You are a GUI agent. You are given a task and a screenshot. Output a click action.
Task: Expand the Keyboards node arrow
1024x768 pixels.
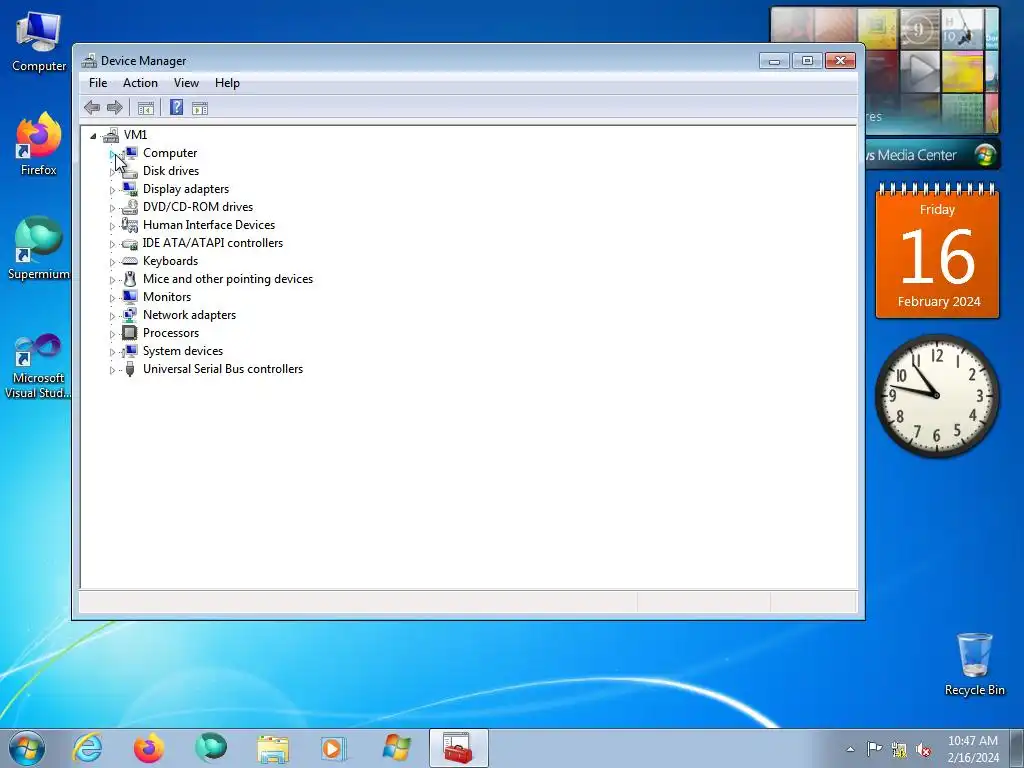tap(112, 262)
